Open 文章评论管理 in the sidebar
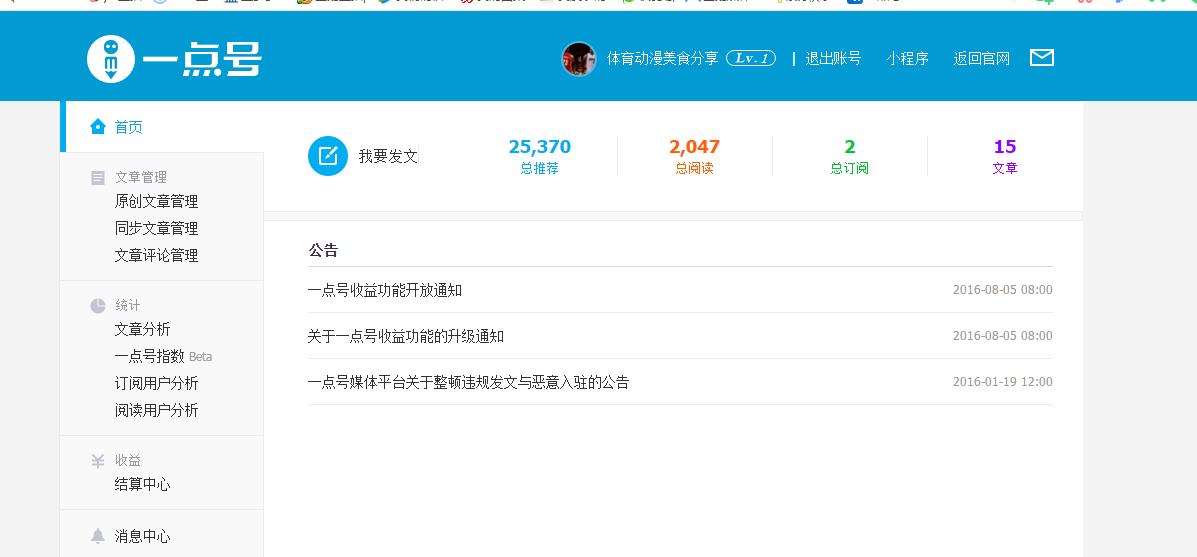 [x=156, y=256]
